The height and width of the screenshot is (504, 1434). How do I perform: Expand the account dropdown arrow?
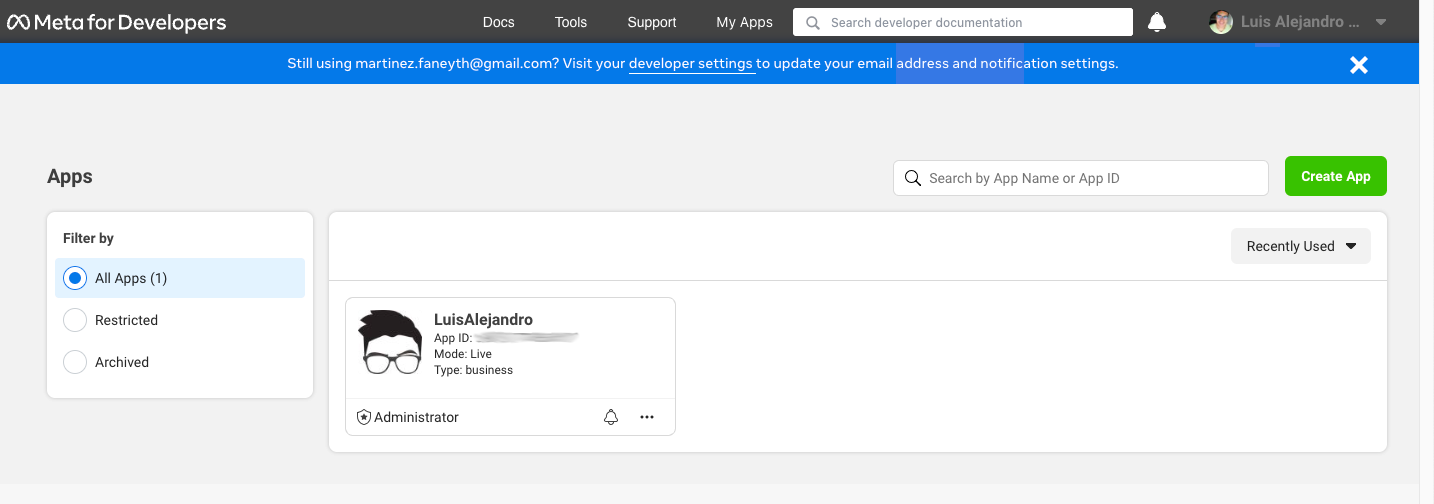[x=1380, y=22]
